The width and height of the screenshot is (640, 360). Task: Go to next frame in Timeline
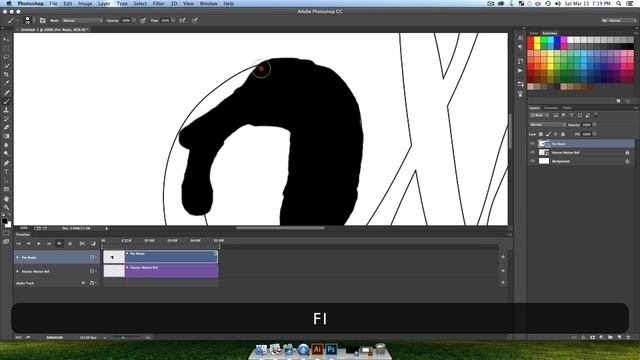click(49, 243)
